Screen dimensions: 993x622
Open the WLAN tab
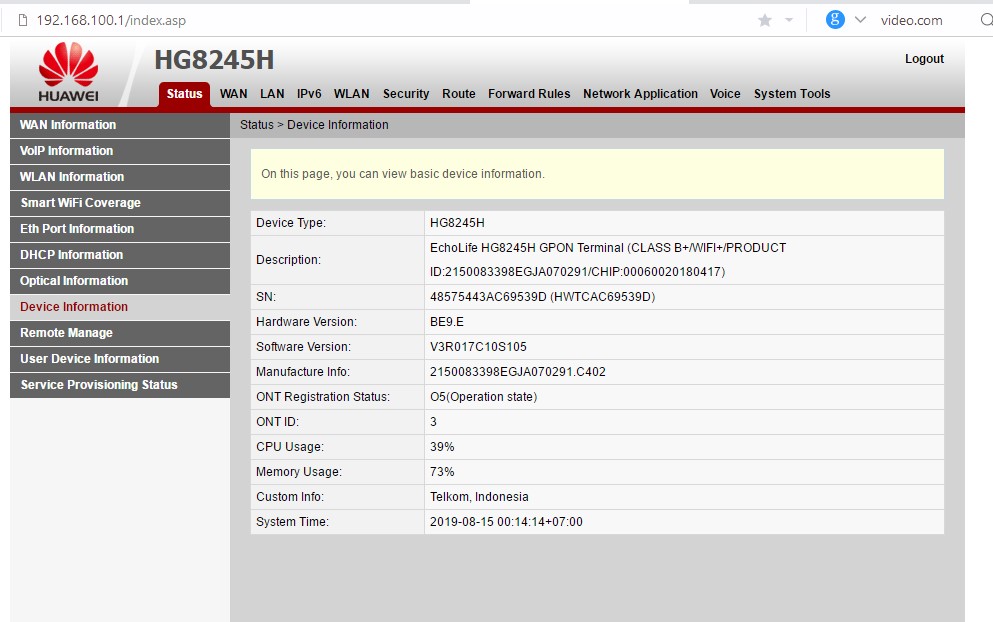351,94
